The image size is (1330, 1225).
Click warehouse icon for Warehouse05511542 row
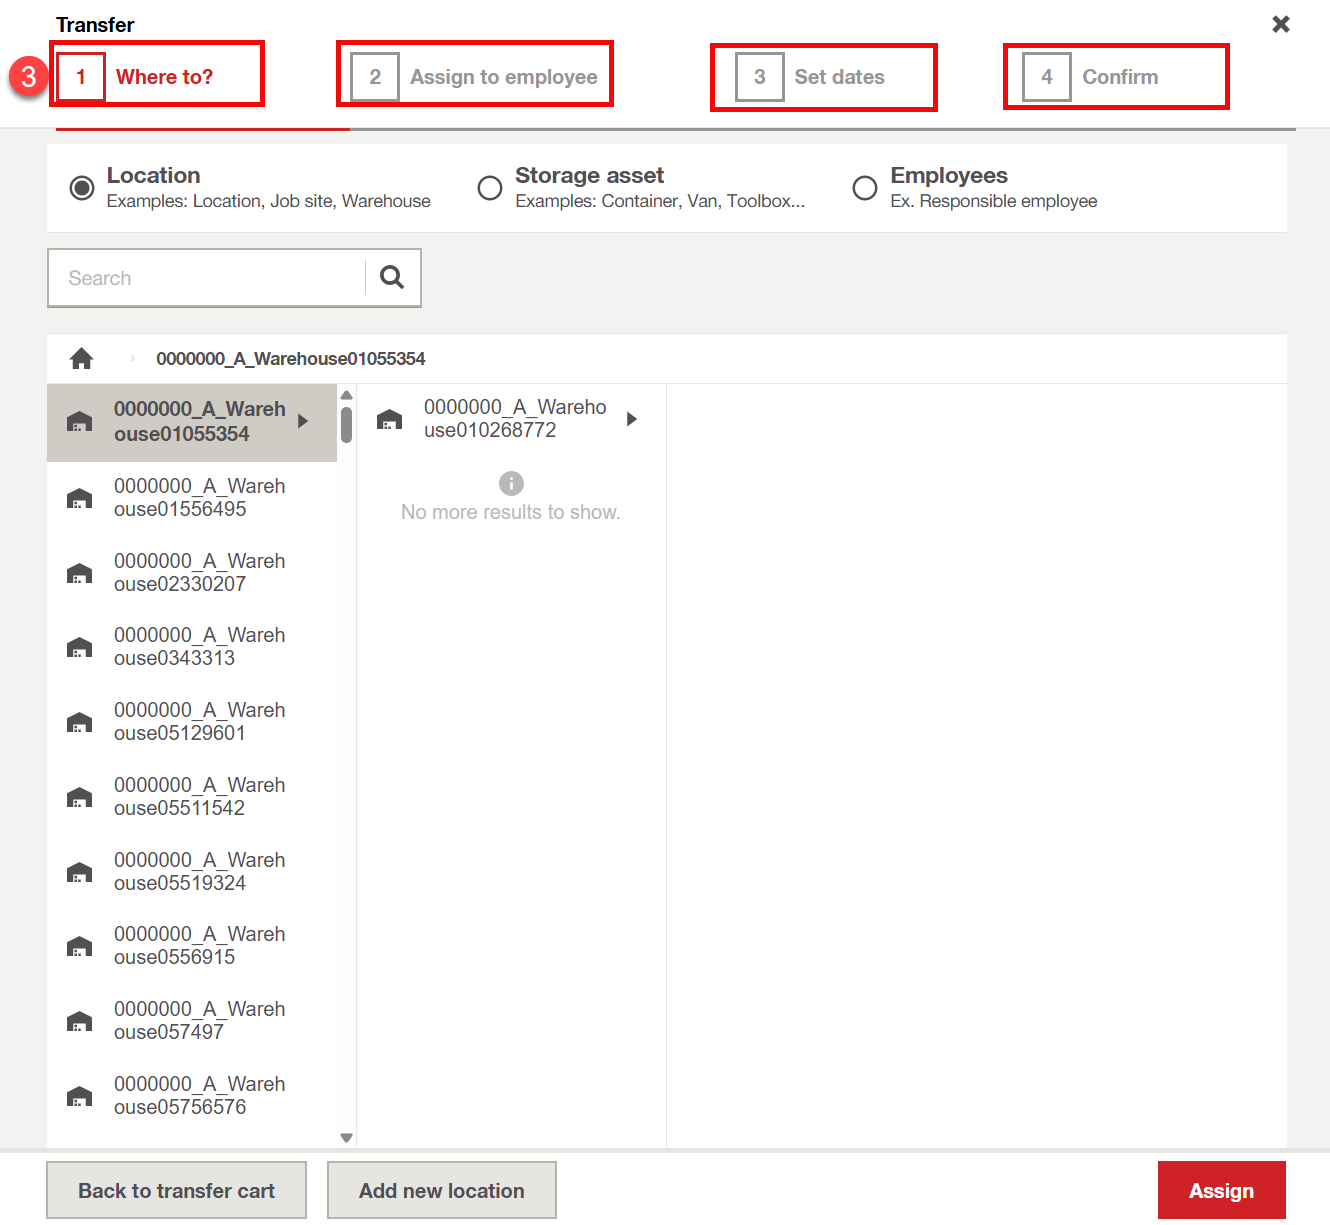(79, 797)
